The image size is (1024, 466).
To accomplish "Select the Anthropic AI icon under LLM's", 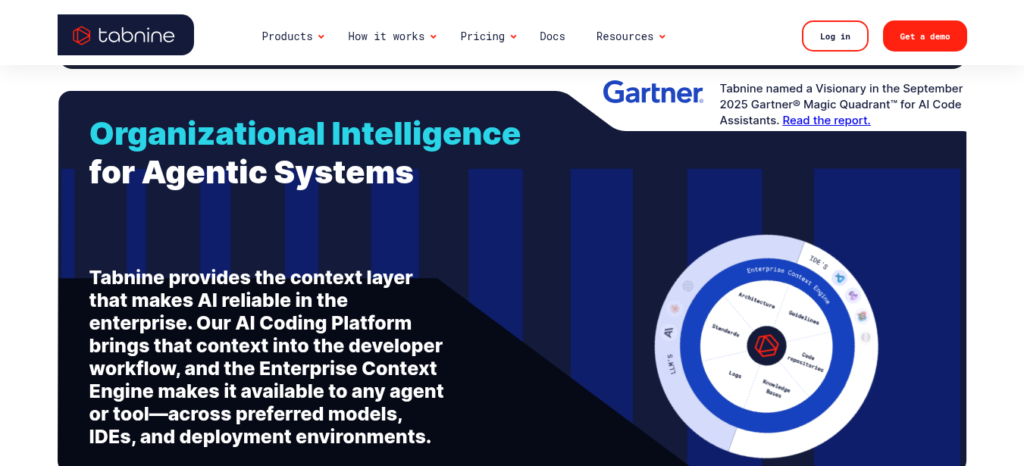I will pos(669,332).
